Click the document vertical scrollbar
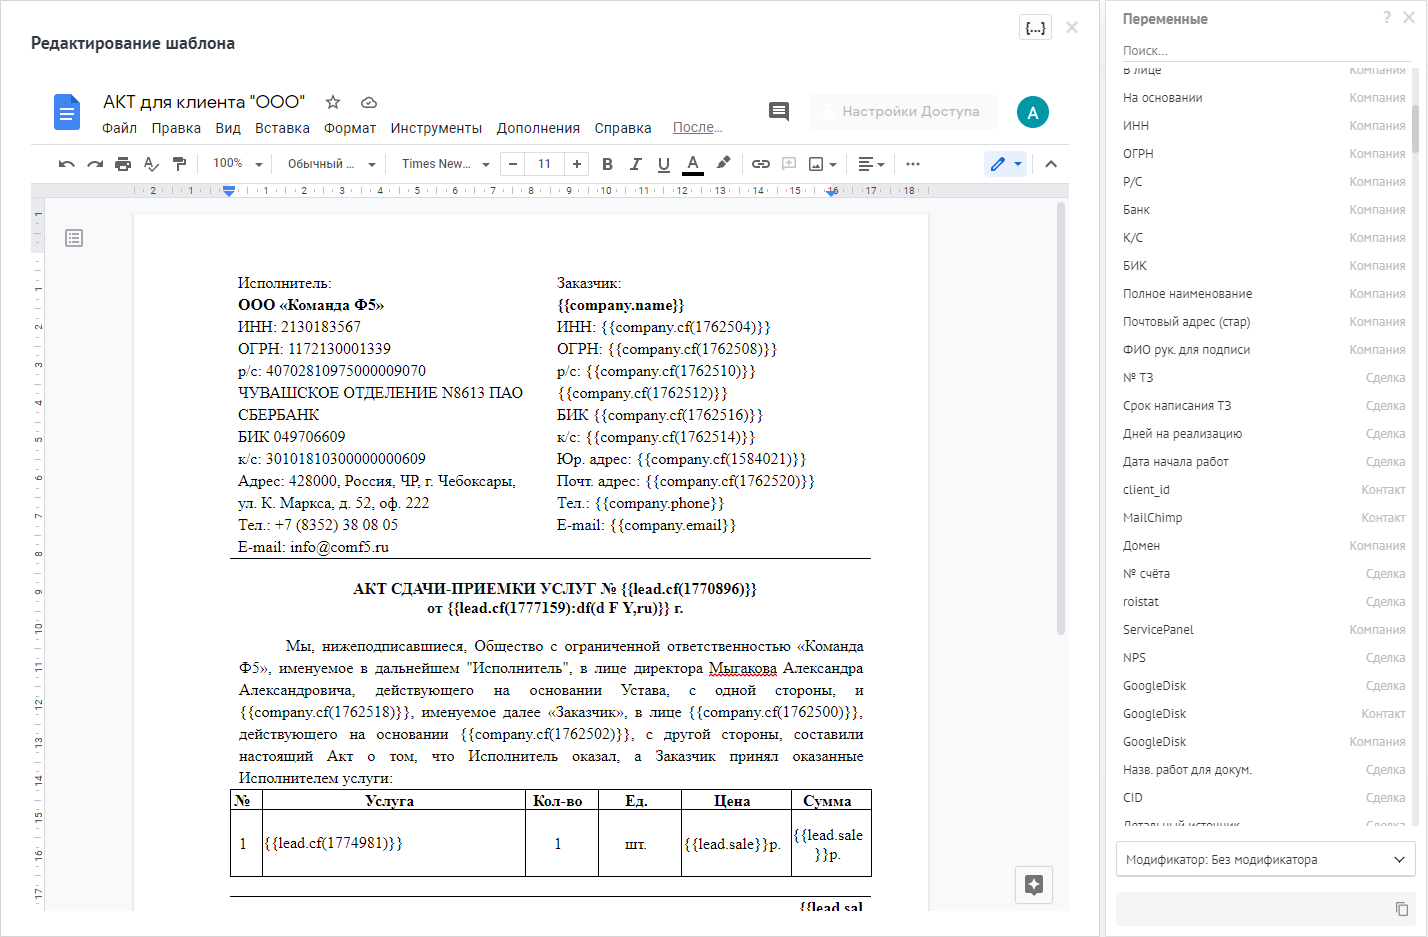The height and width of the screenshot is (937, 1428). pos(1061,418)
